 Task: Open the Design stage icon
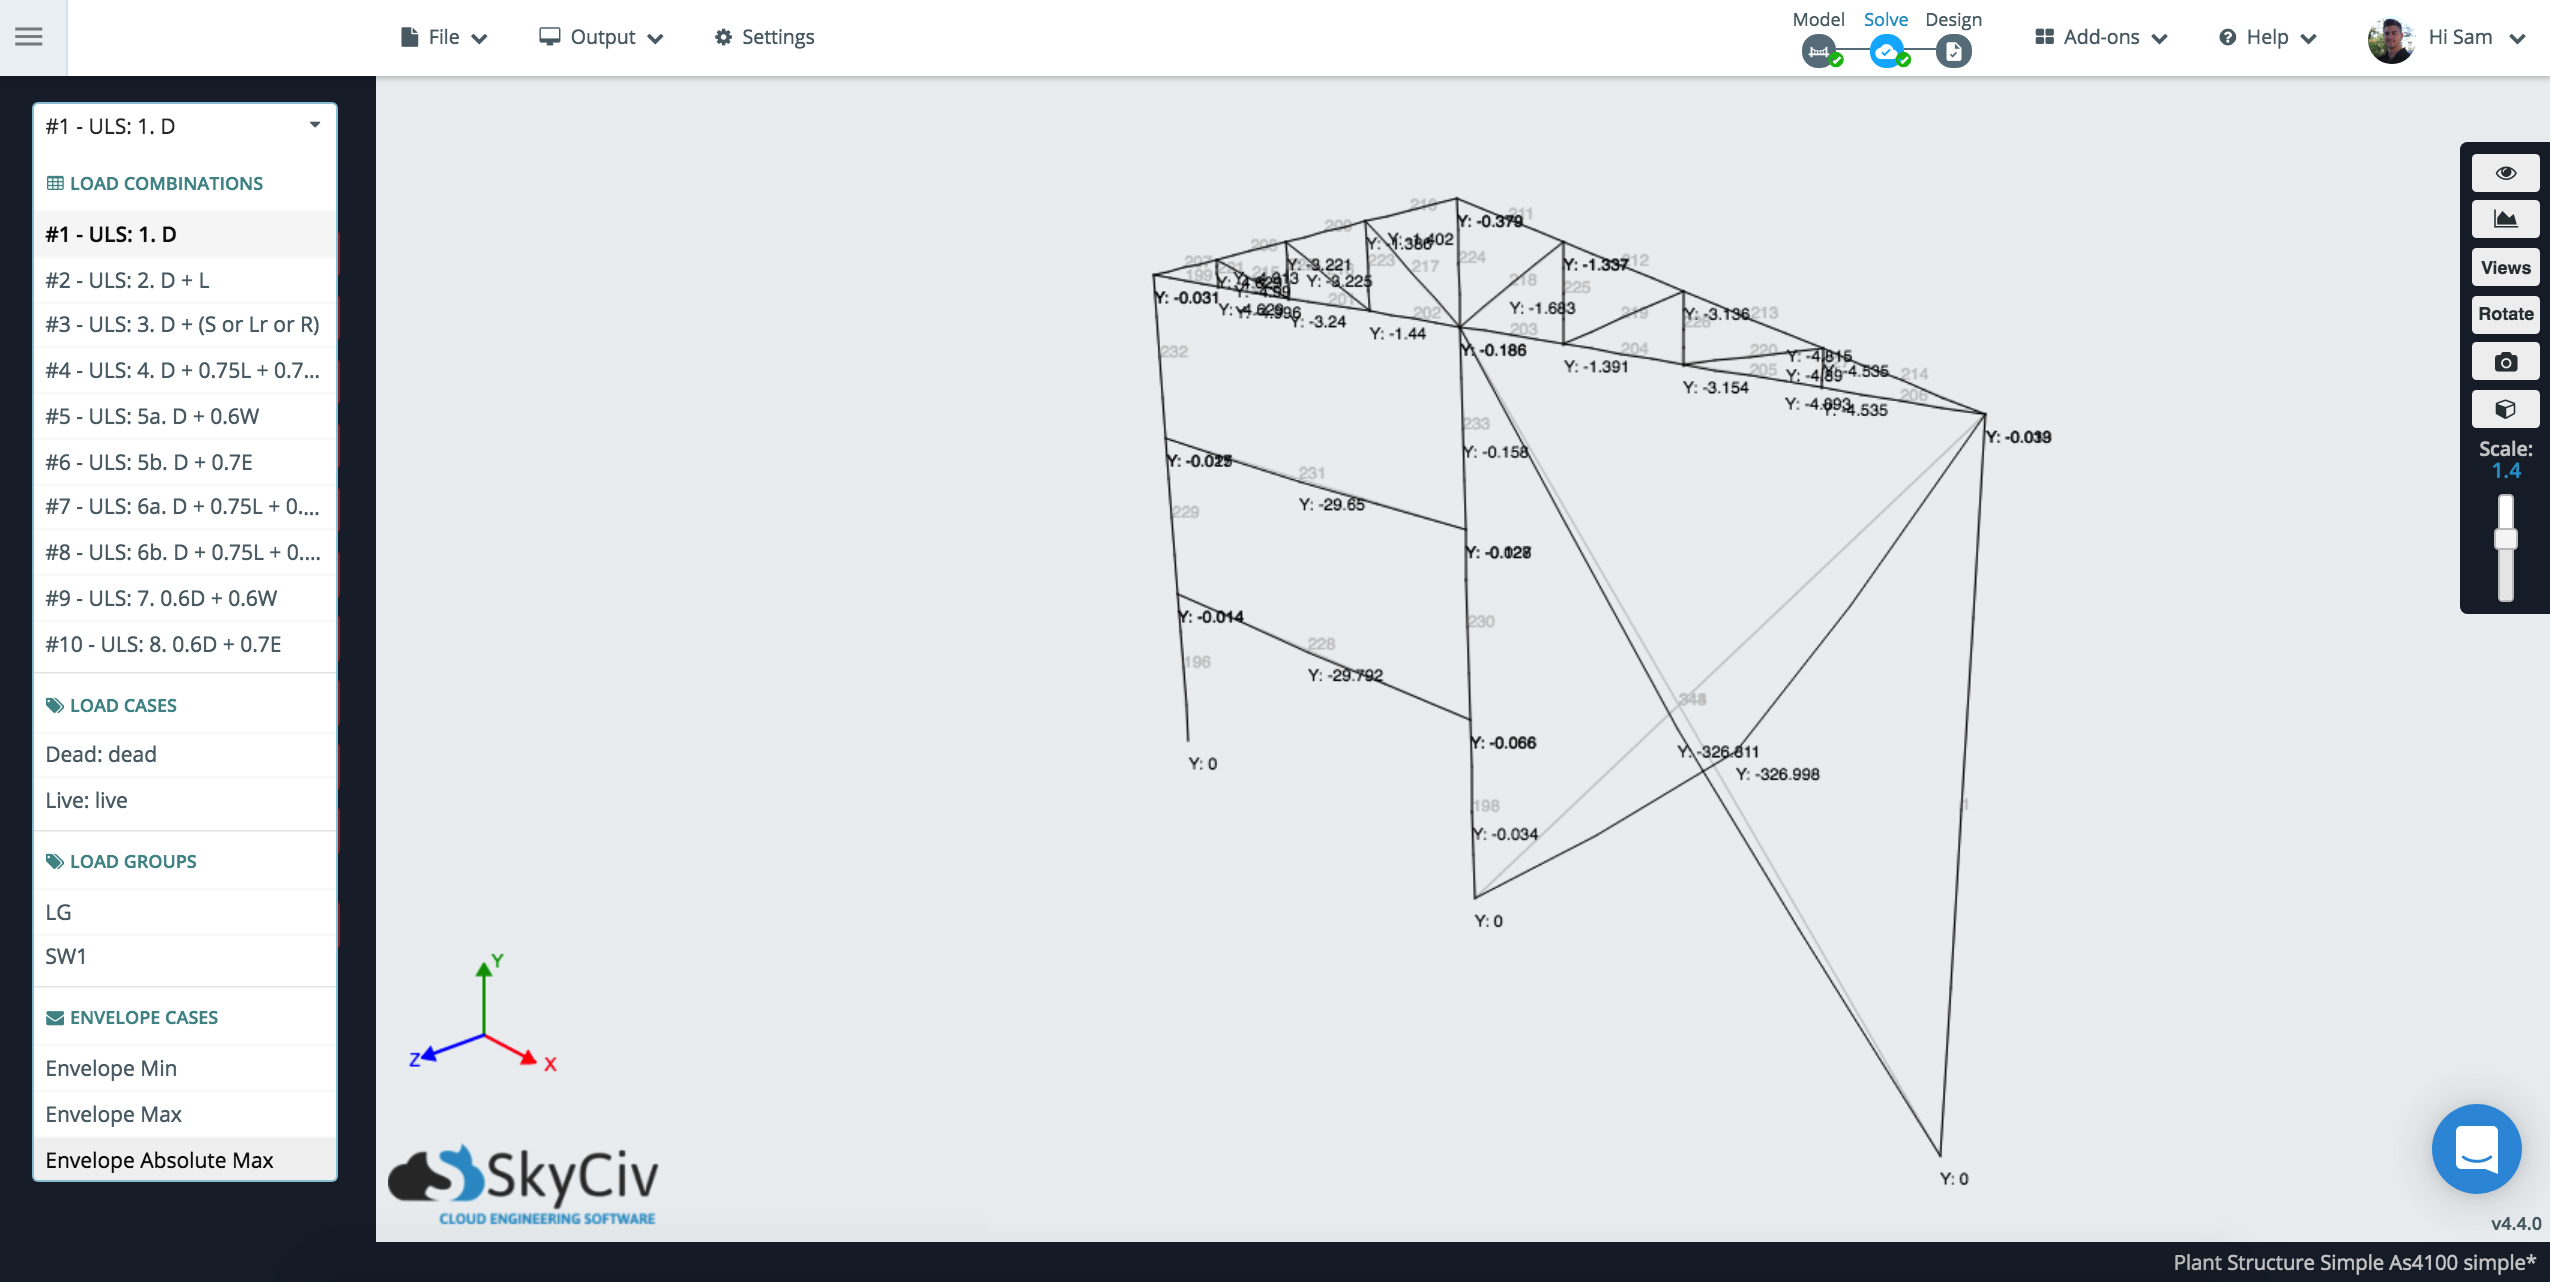(x=1952, y=51)
